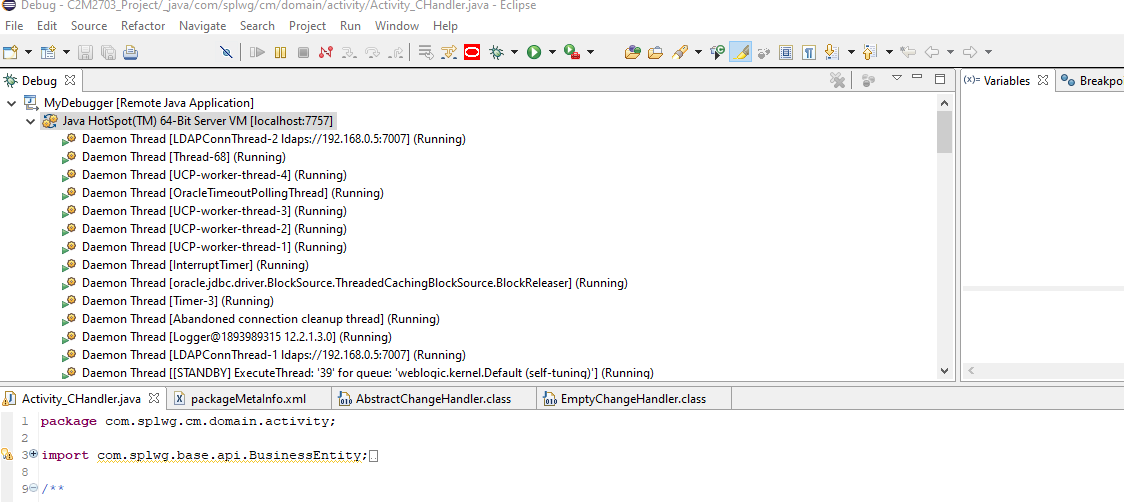
Task: Open the Debug view menu triangle
Action: [896, 78]
